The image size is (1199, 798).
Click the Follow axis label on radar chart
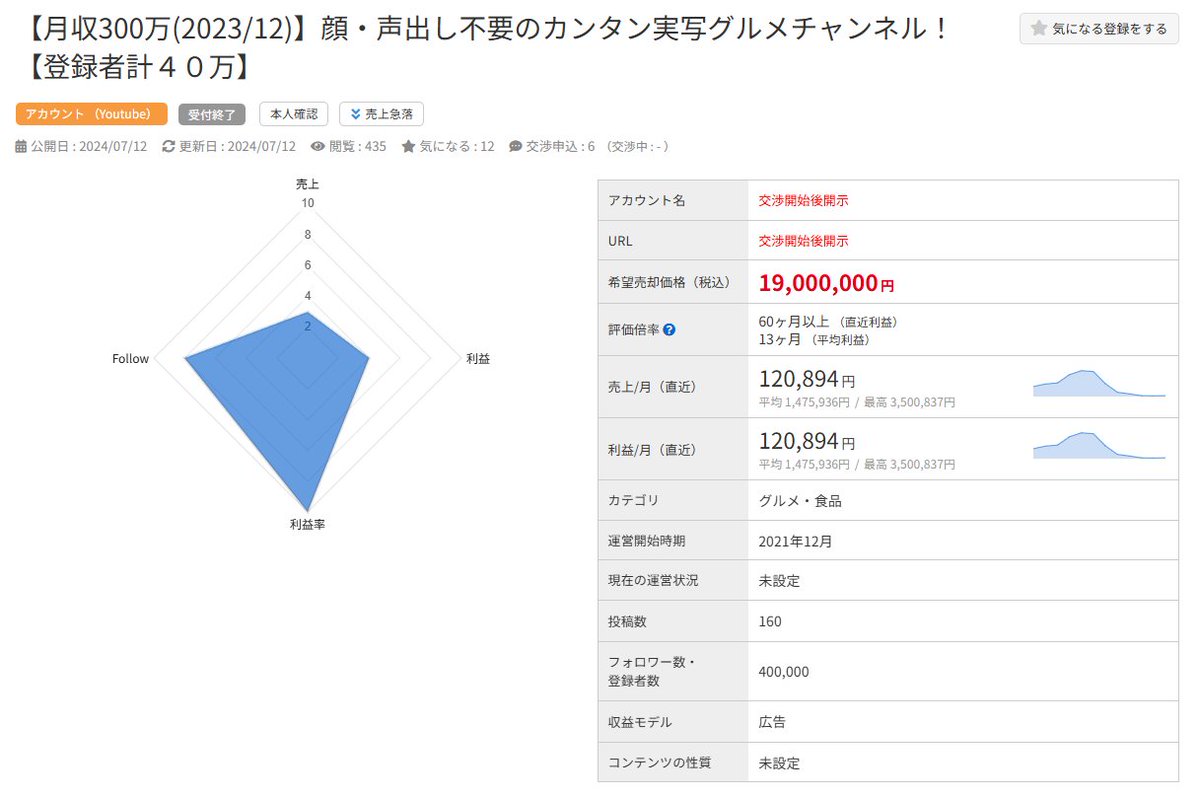pyautogui.click(x=130, y=358)
